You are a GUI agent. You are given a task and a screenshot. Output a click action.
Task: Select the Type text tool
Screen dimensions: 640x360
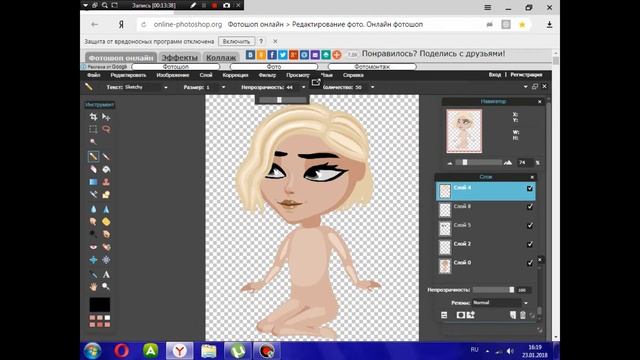click(x=106, y=274)
